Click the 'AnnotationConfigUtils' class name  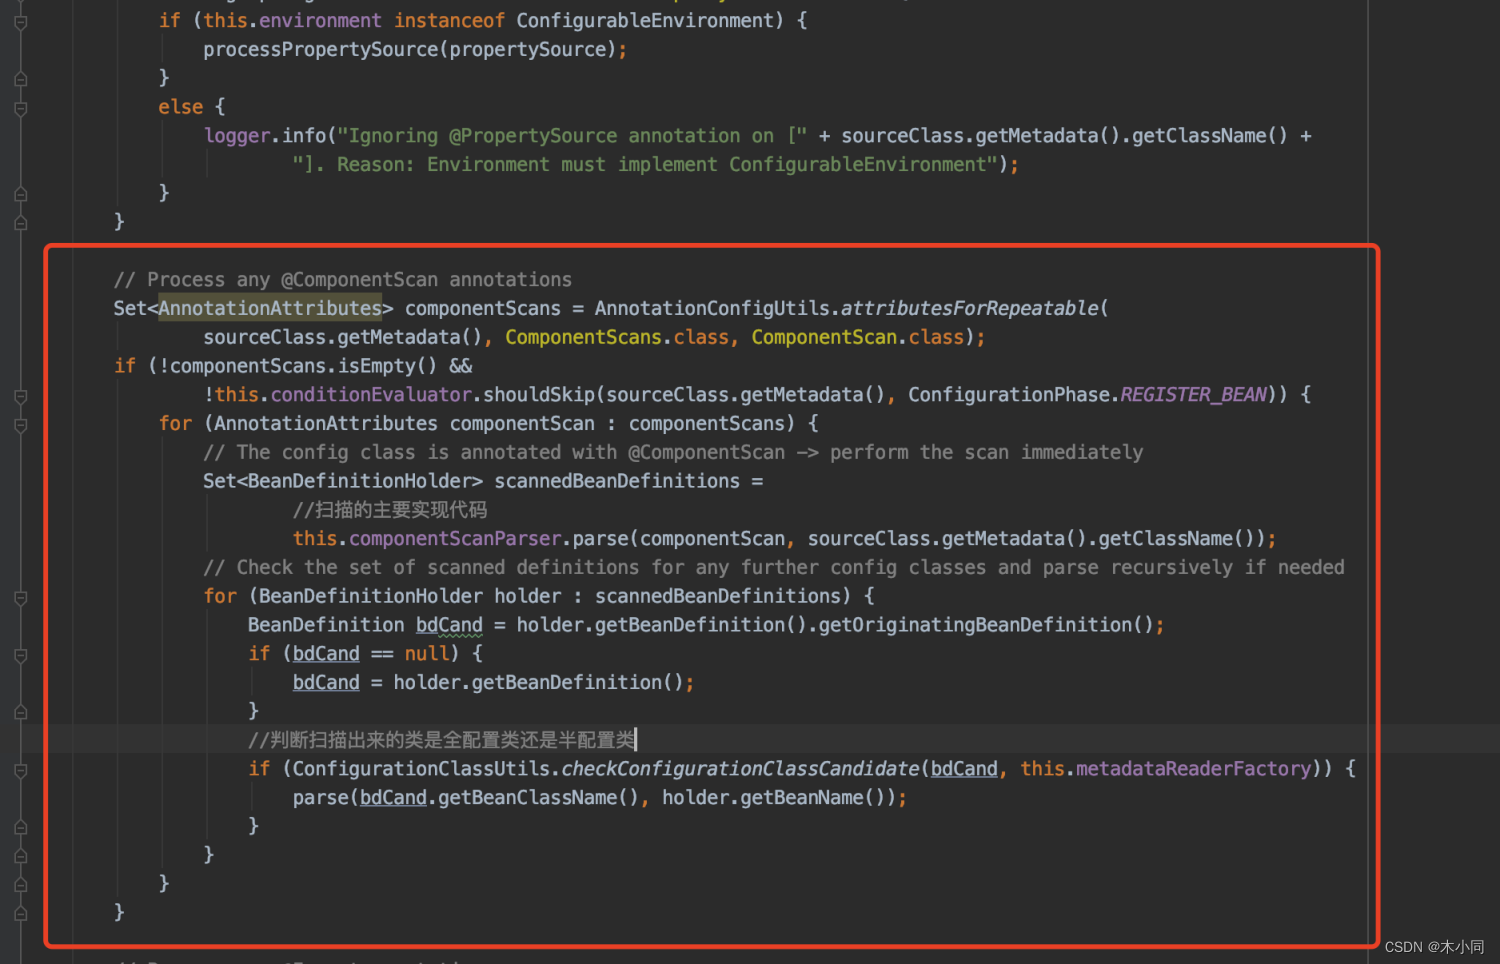coord(712,309)
